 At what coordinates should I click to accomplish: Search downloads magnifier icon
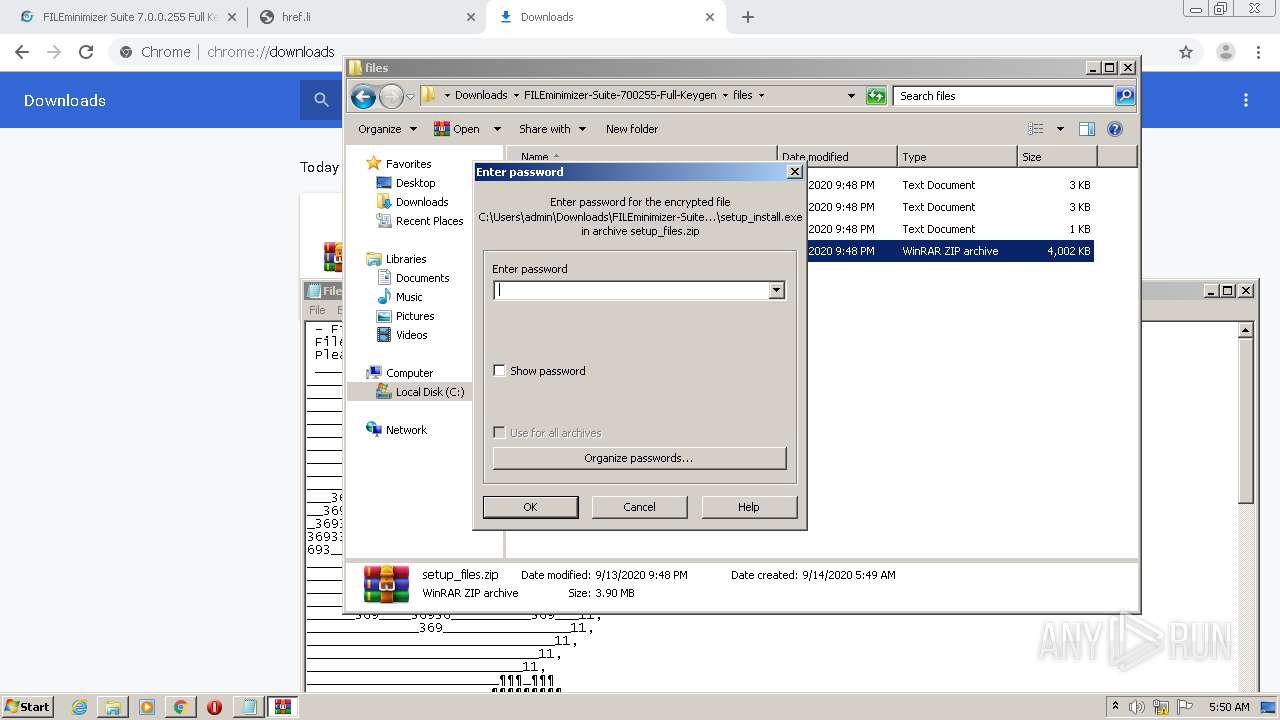(321, 100)
